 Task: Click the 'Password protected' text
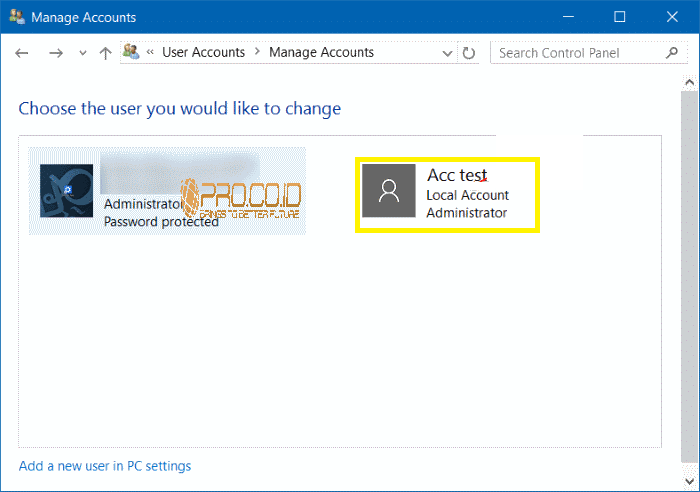click(x=161, y=221)
